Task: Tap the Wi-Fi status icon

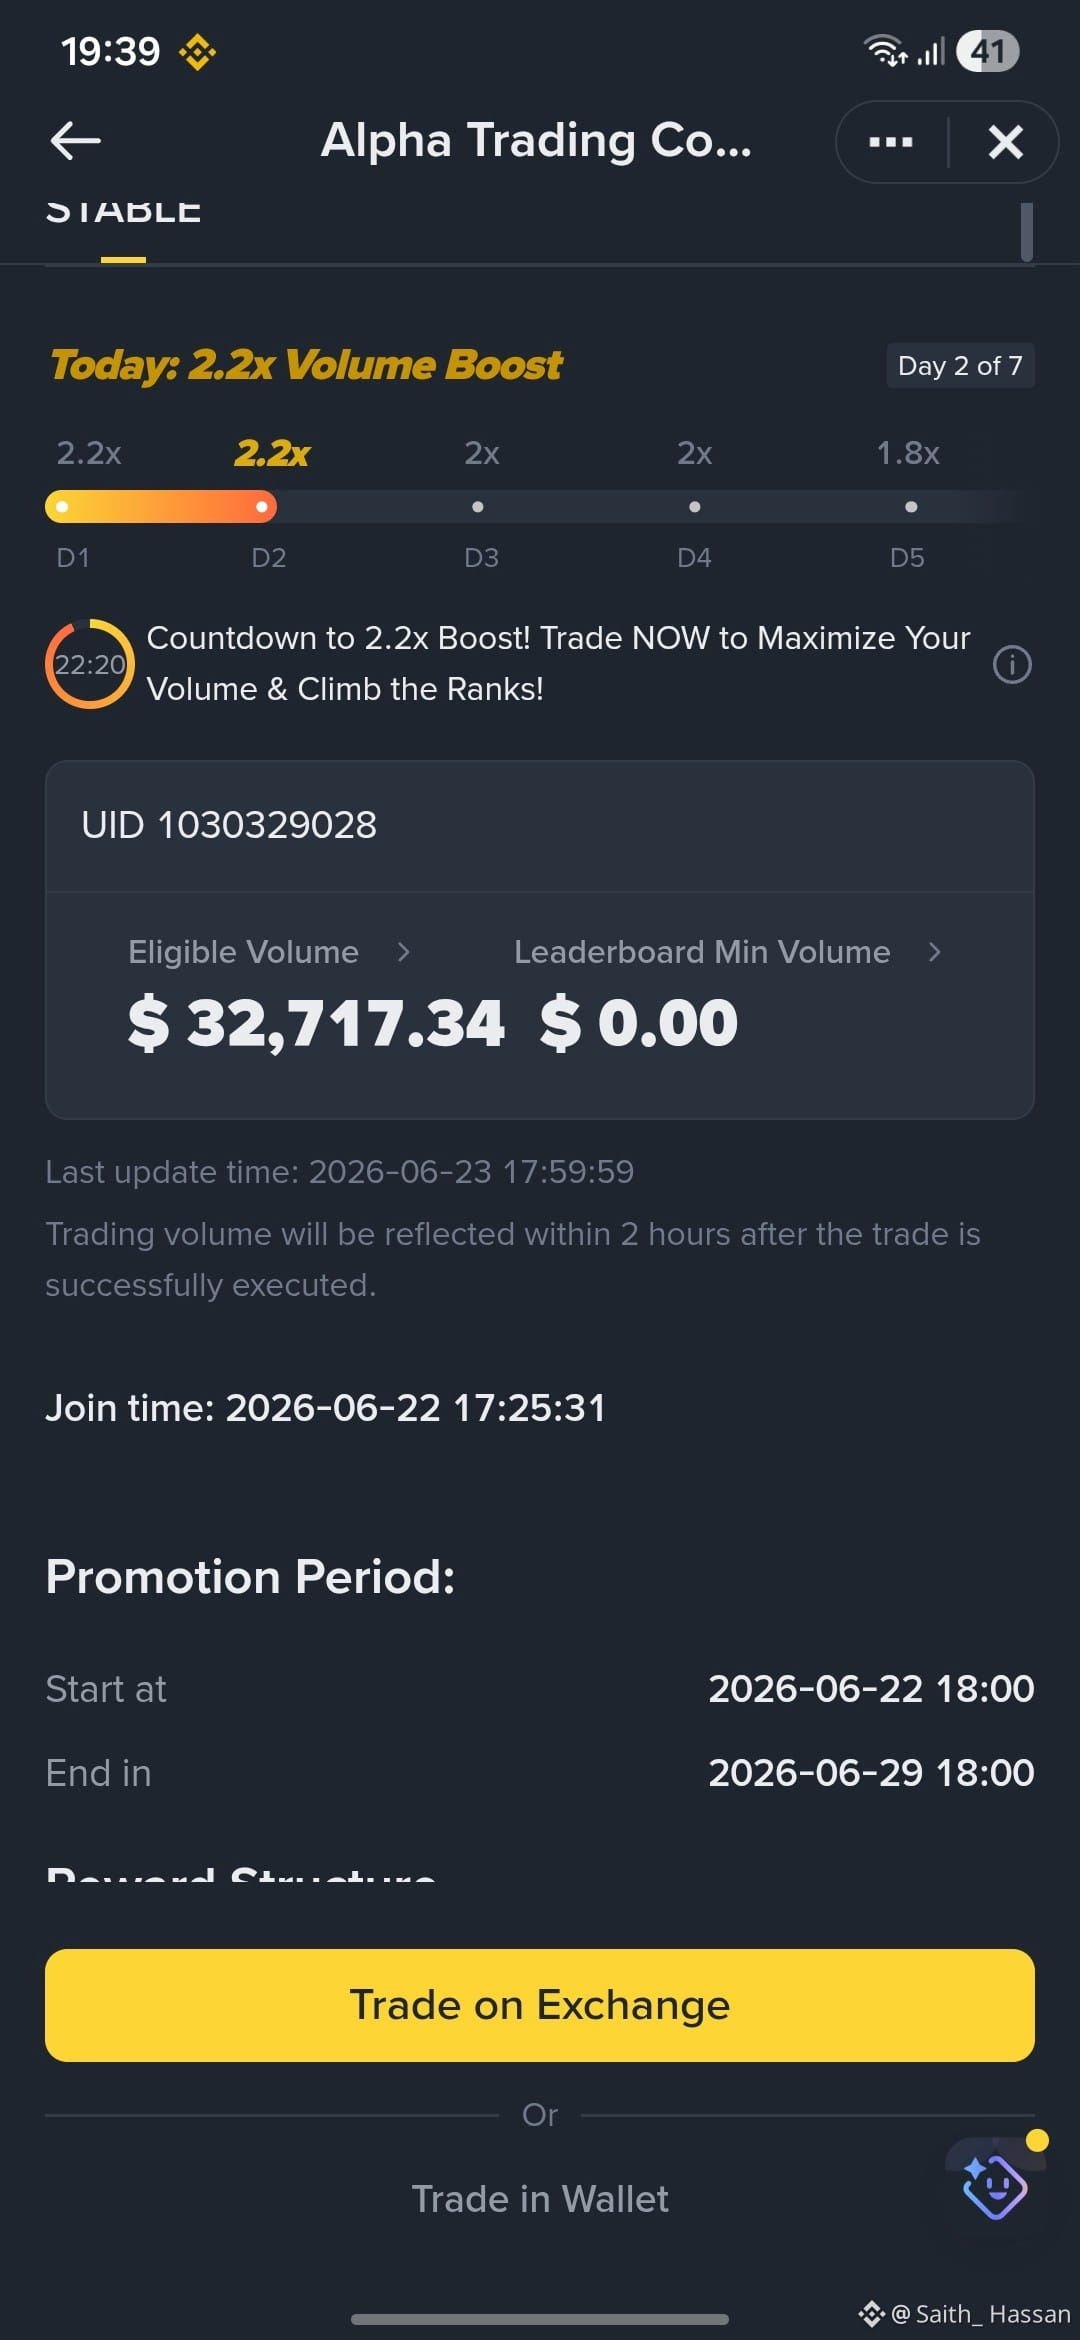Action: (x=885, y=50)
